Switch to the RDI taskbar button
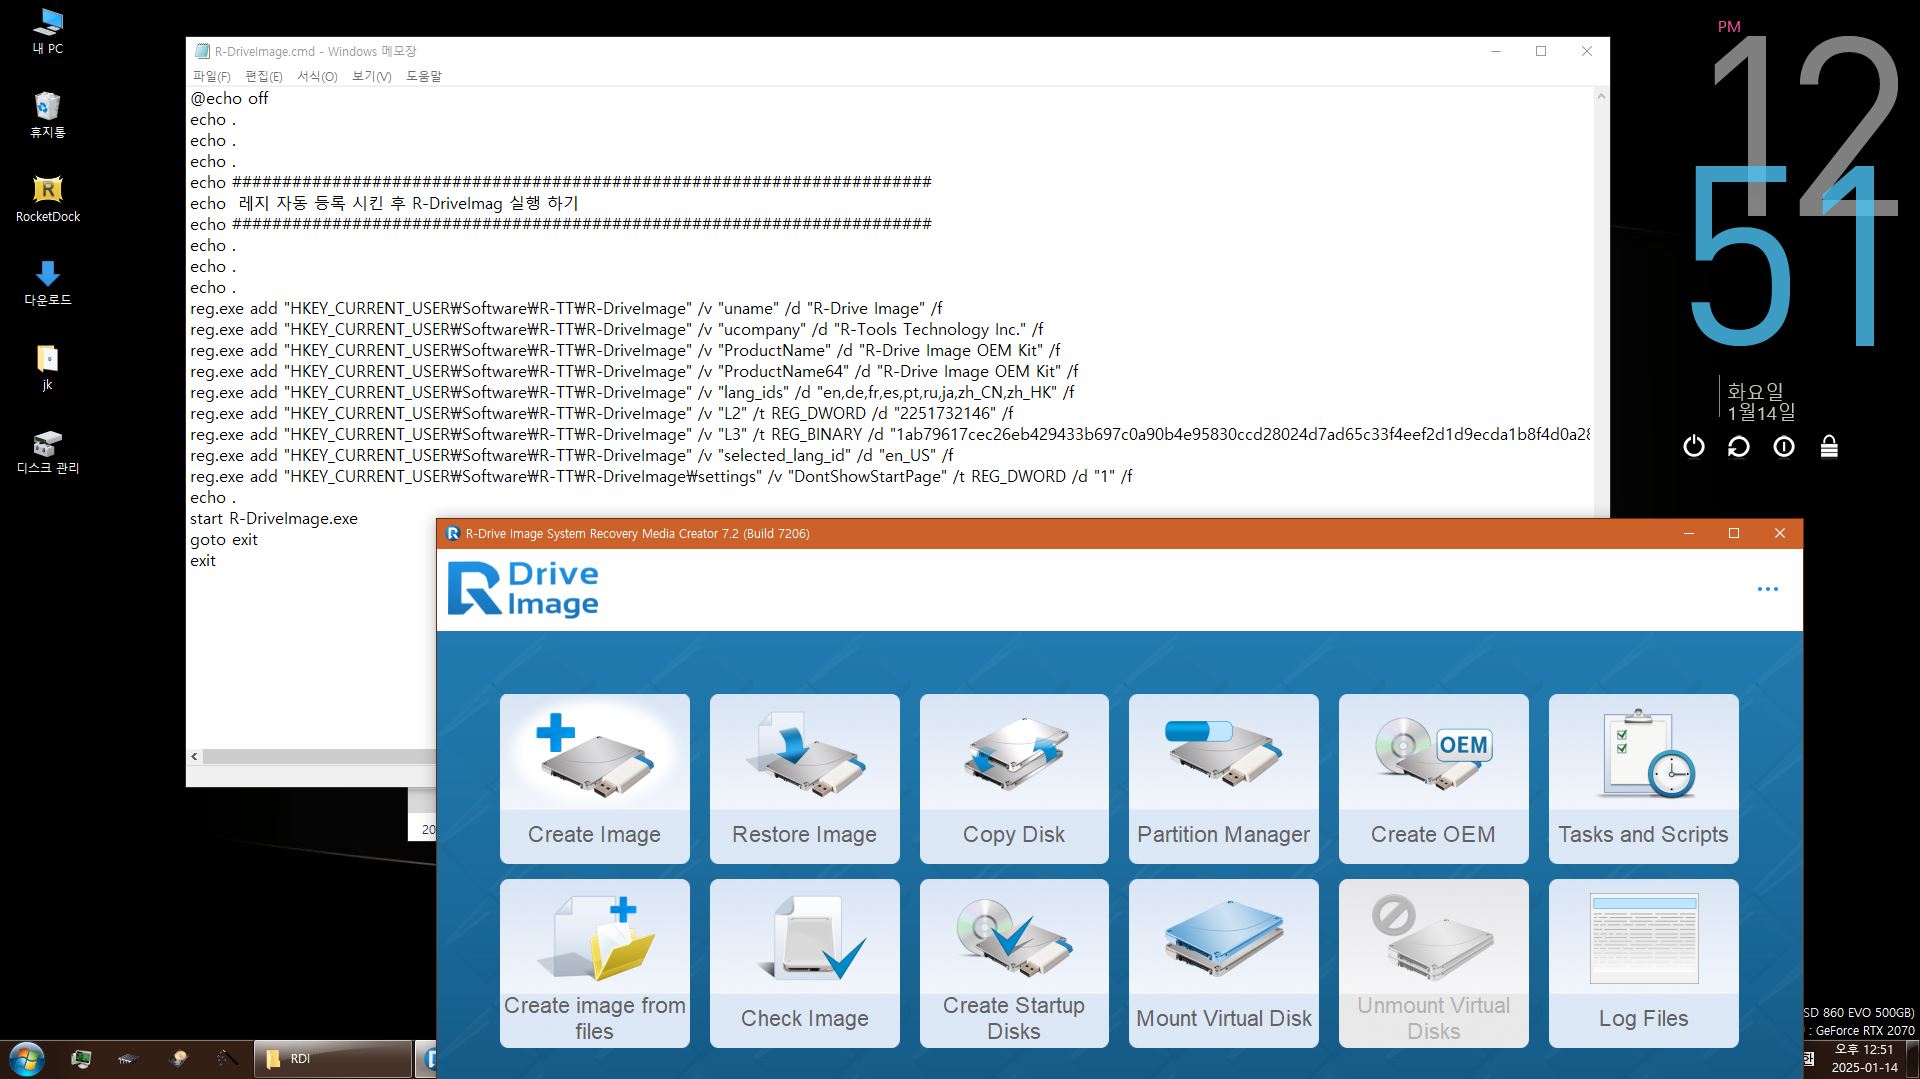This screenshot has width=1920, height=1079. point(333,1059)
